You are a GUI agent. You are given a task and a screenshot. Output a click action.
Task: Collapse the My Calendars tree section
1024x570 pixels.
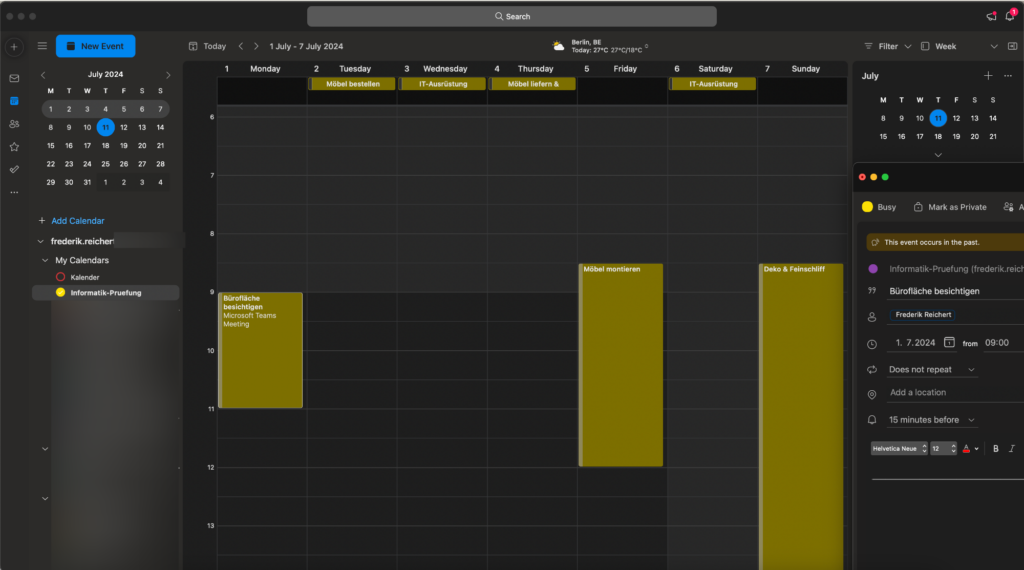coord(41,260)
